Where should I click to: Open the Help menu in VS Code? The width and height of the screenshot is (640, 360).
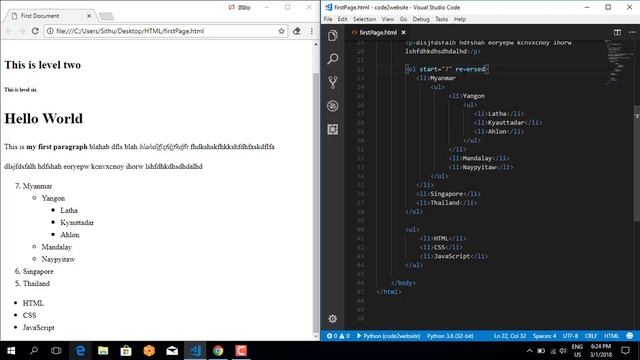pyautogui.click(x=460, y=19)
